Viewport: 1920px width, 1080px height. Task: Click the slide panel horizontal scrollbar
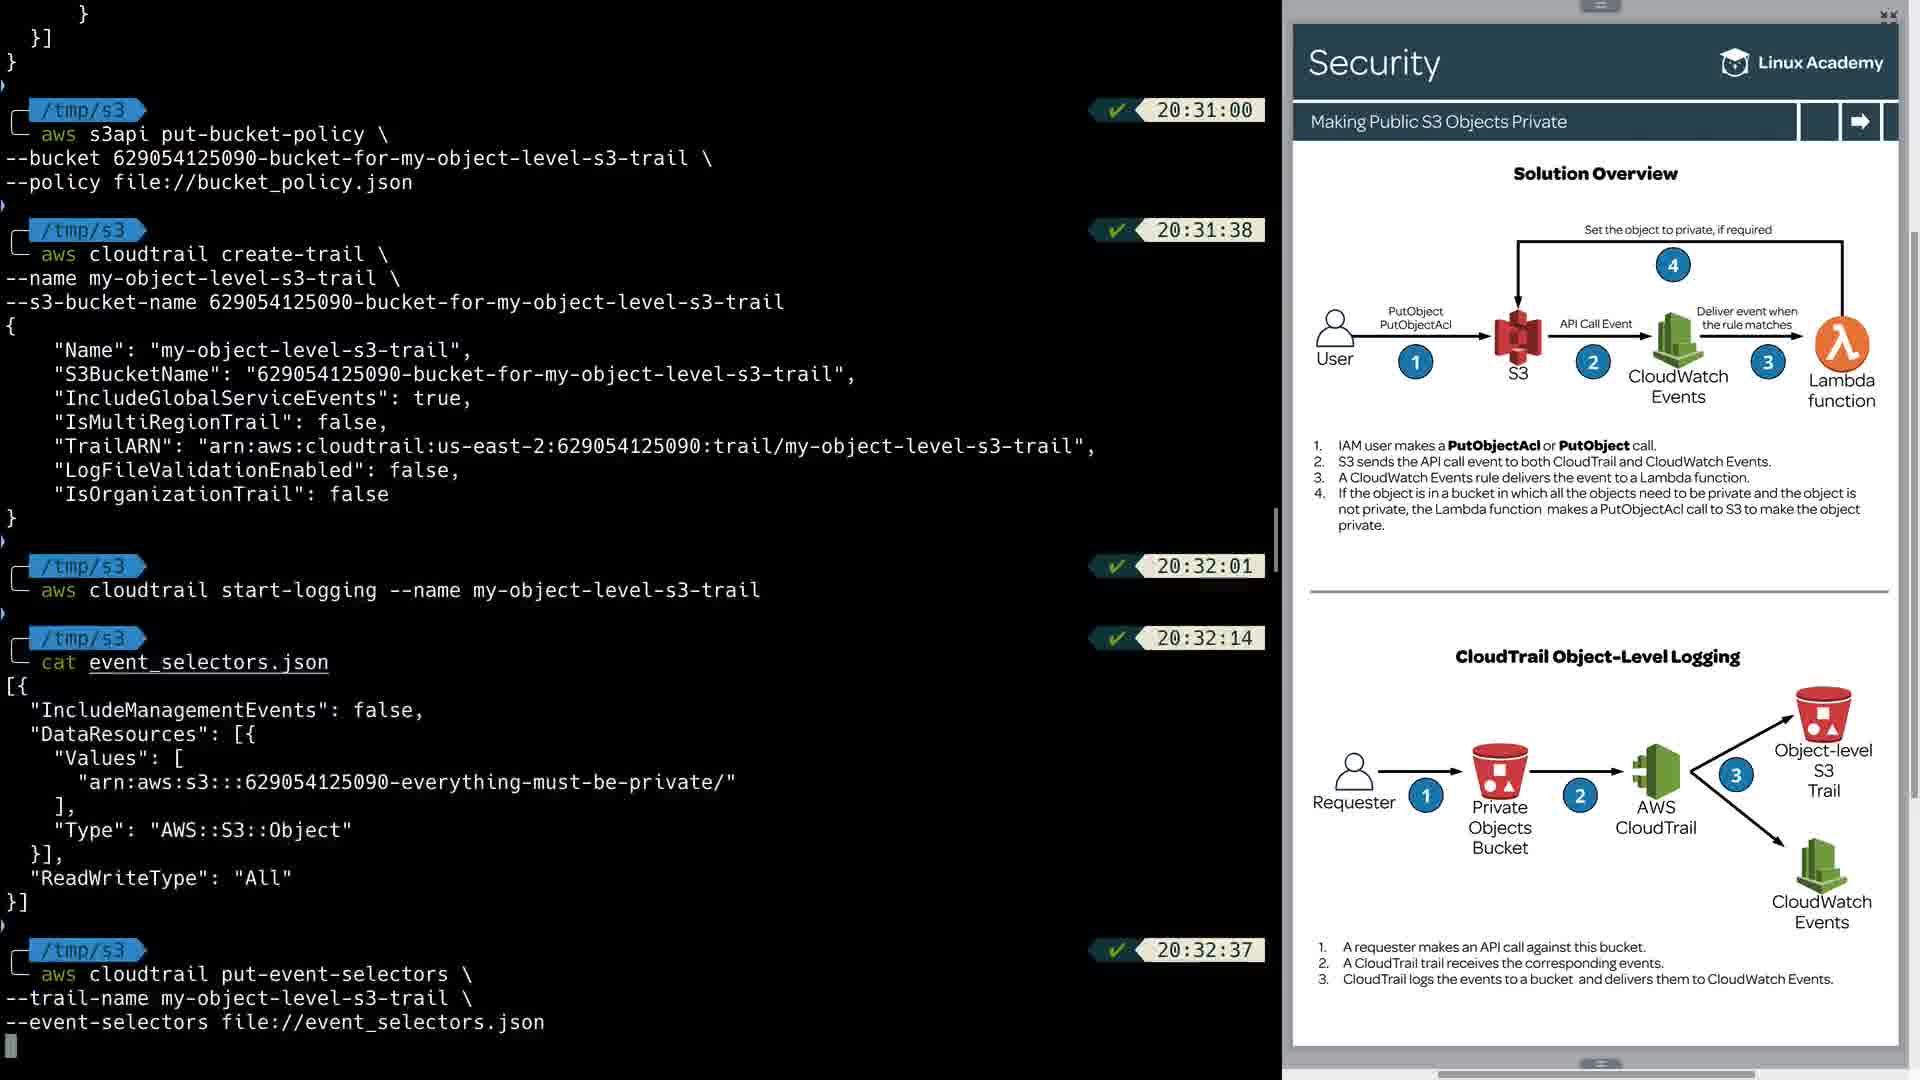pyautogui.click(x=1596, y=1075)
